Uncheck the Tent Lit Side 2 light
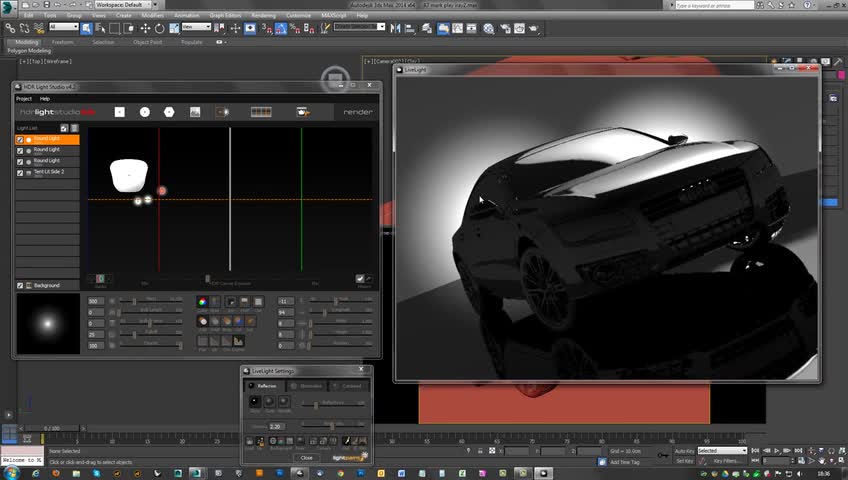This screenshot has height=480, width=848. point(20,172)
